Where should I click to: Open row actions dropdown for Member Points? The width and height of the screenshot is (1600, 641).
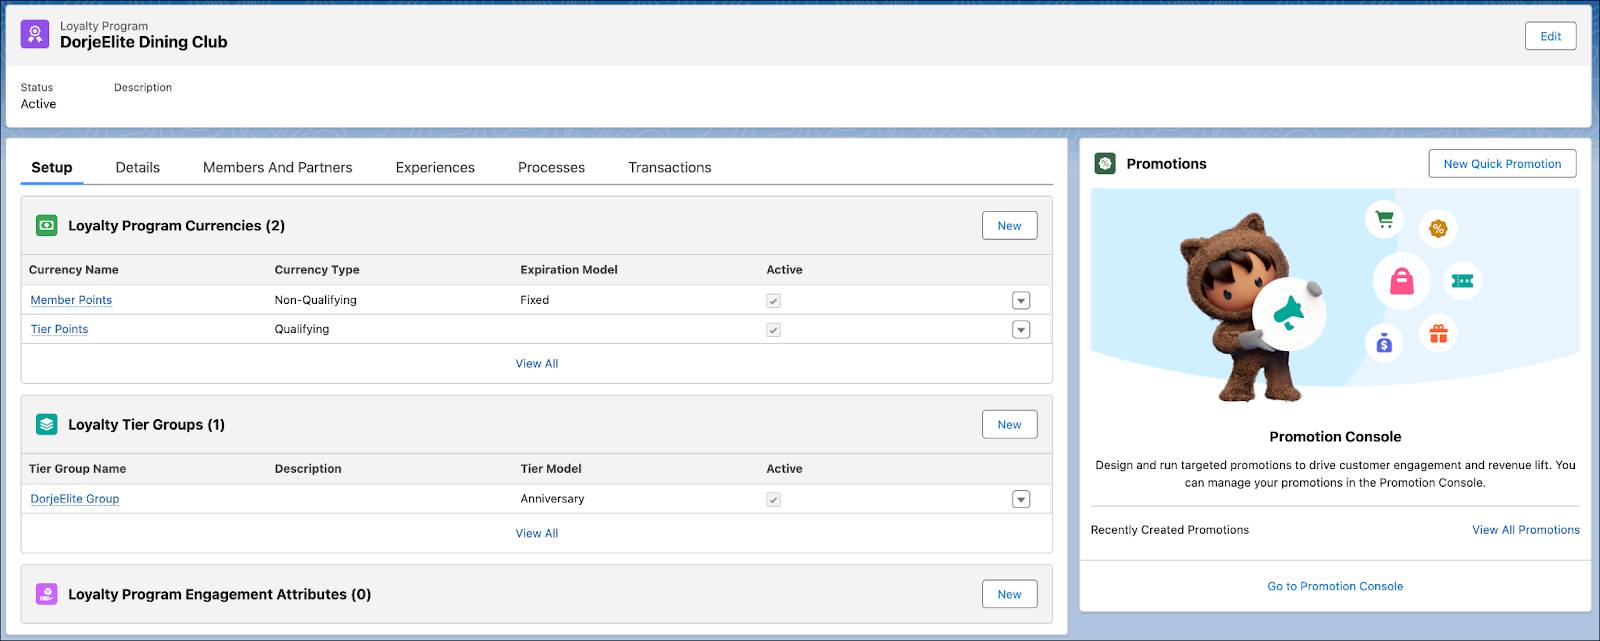1021,300
